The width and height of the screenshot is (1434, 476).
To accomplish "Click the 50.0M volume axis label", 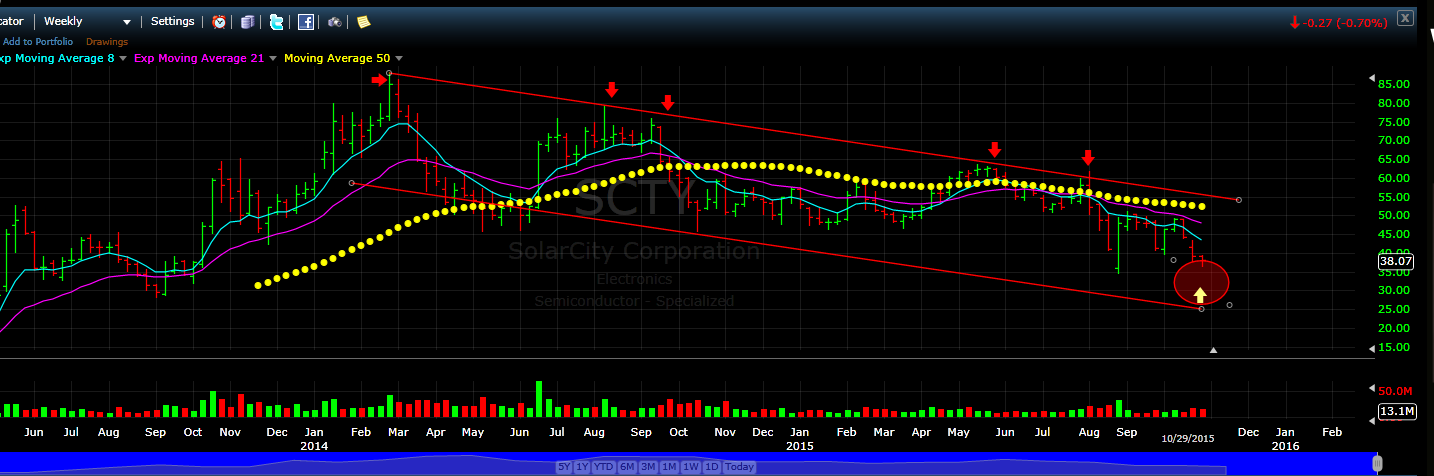I will tap(1395, 391).
